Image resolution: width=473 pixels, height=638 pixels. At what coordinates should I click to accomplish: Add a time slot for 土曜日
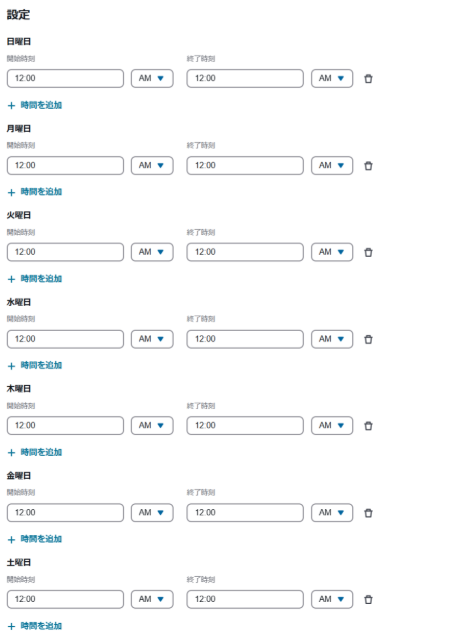(35, 626)
